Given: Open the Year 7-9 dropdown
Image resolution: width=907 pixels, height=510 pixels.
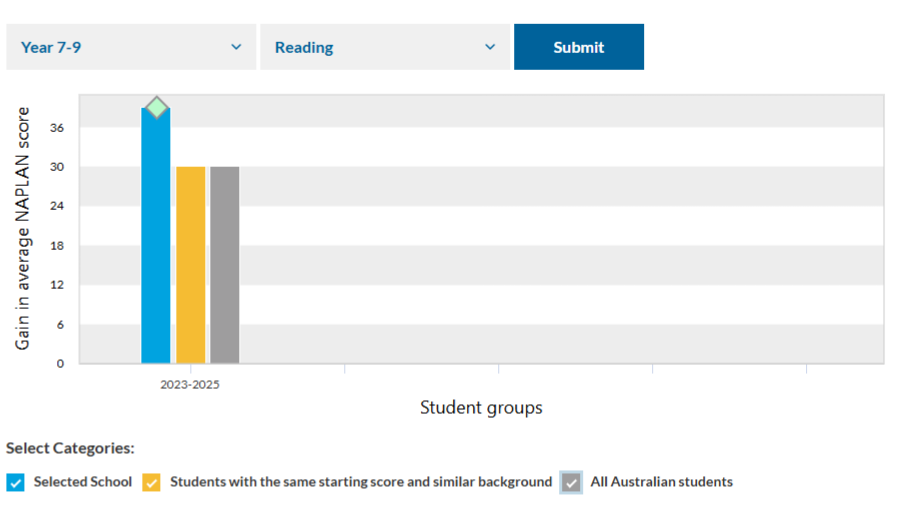Looking at the screenshot, I should [130, 47].
